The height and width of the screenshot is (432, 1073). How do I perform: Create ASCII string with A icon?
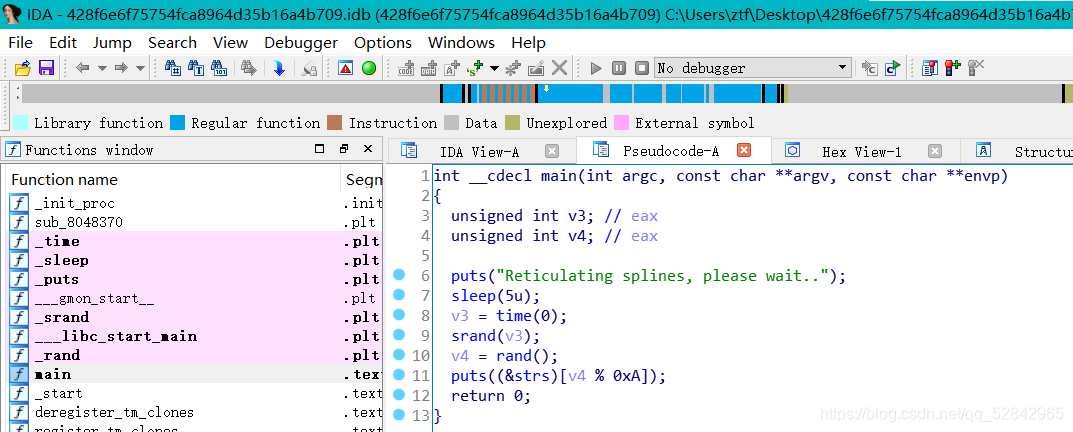[x=452, y=68]
